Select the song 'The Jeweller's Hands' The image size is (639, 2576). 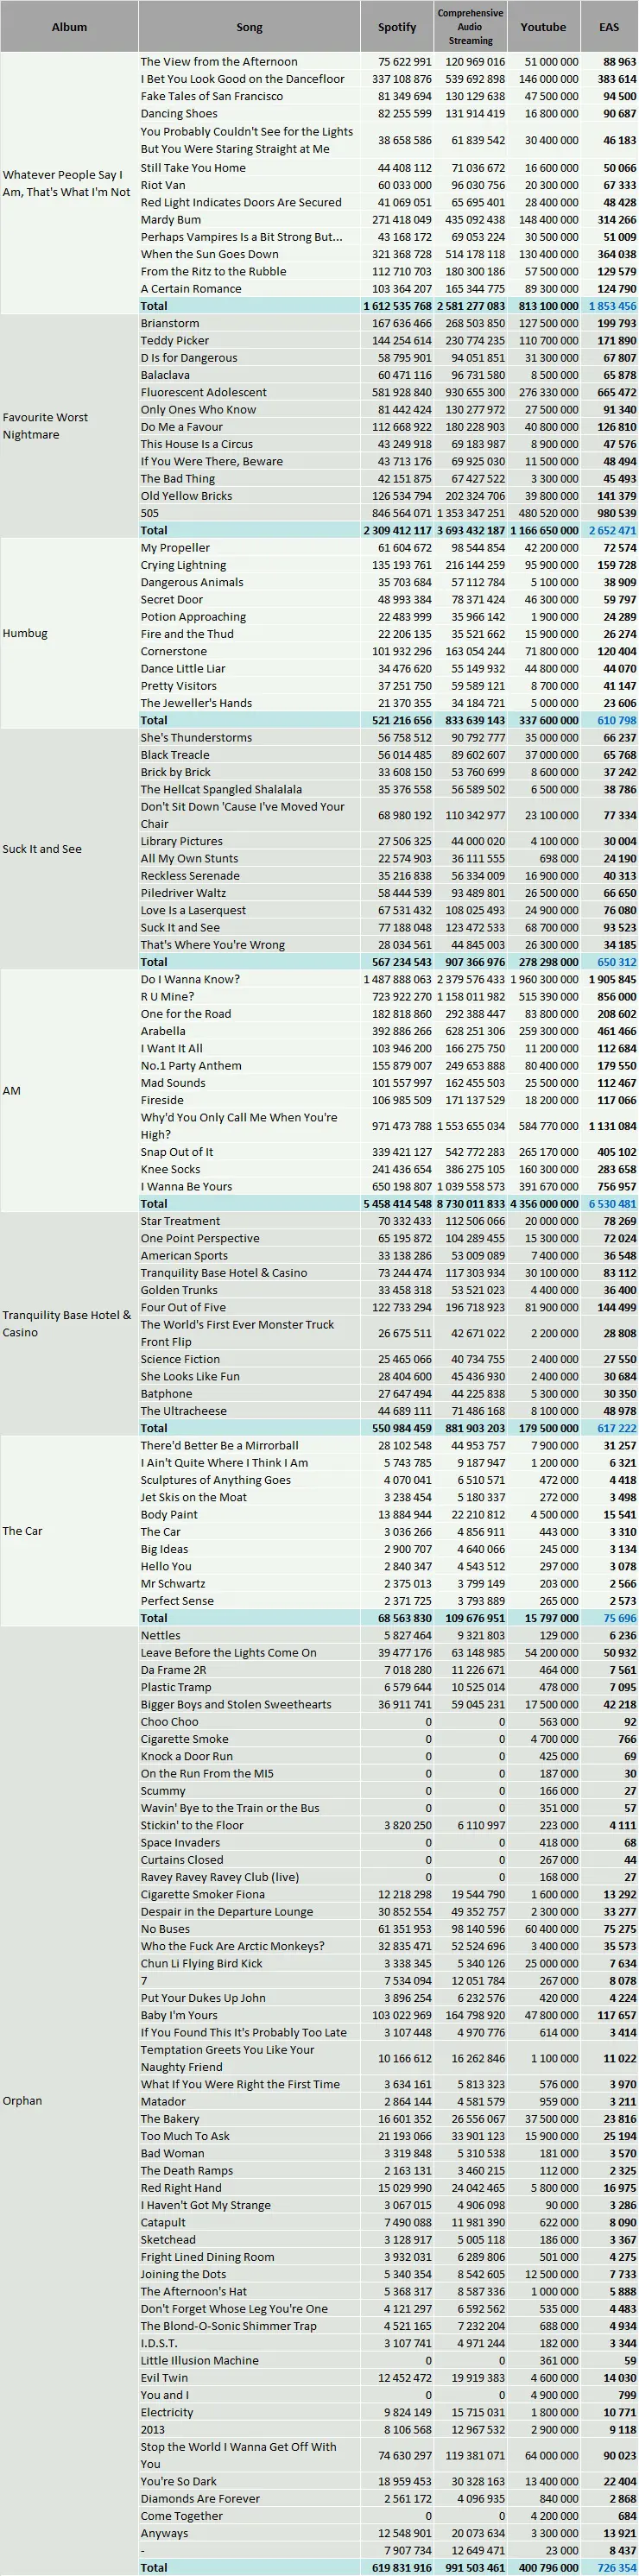(x=196, y=704)
